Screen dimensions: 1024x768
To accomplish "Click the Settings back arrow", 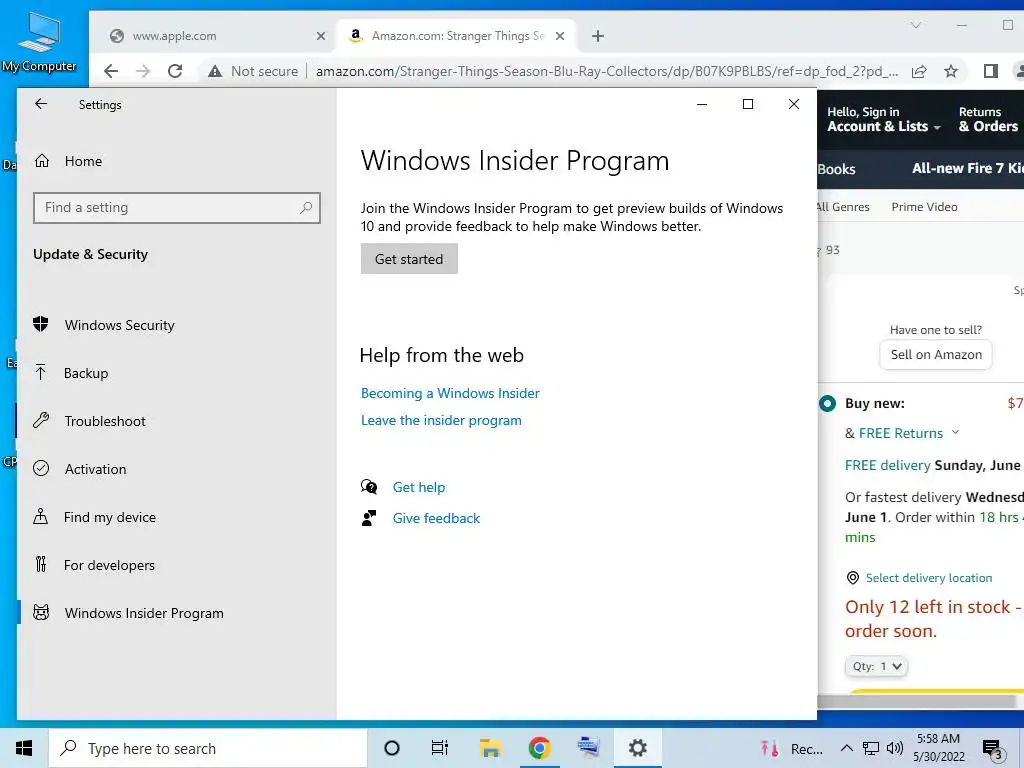I will 41,104.
